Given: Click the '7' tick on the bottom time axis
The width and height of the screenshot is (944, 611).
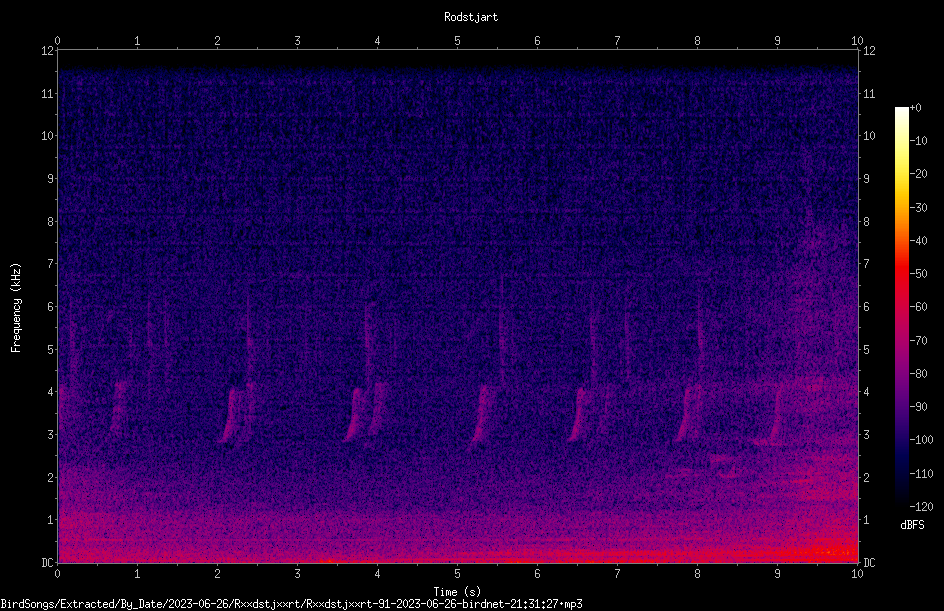Looking at the screenshot, I should click(617, 574).
